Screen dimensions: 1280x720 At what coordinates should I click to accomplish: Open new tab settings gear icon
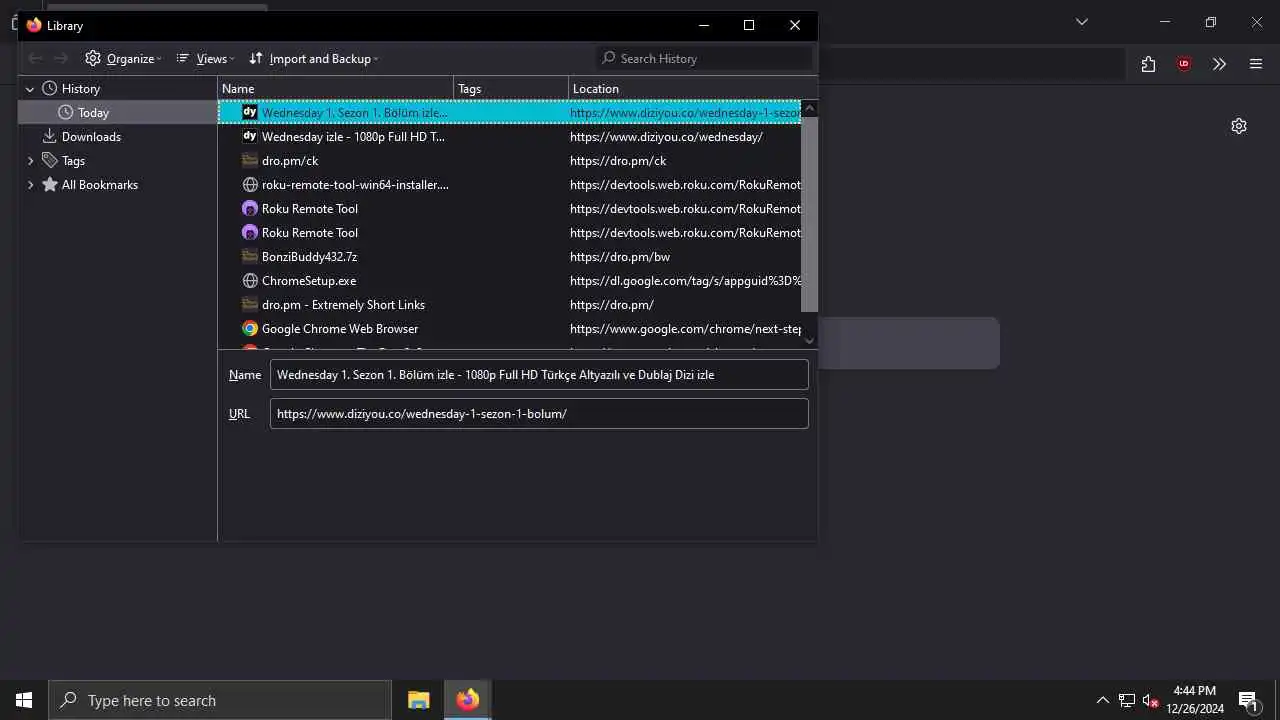point(1239,126)
